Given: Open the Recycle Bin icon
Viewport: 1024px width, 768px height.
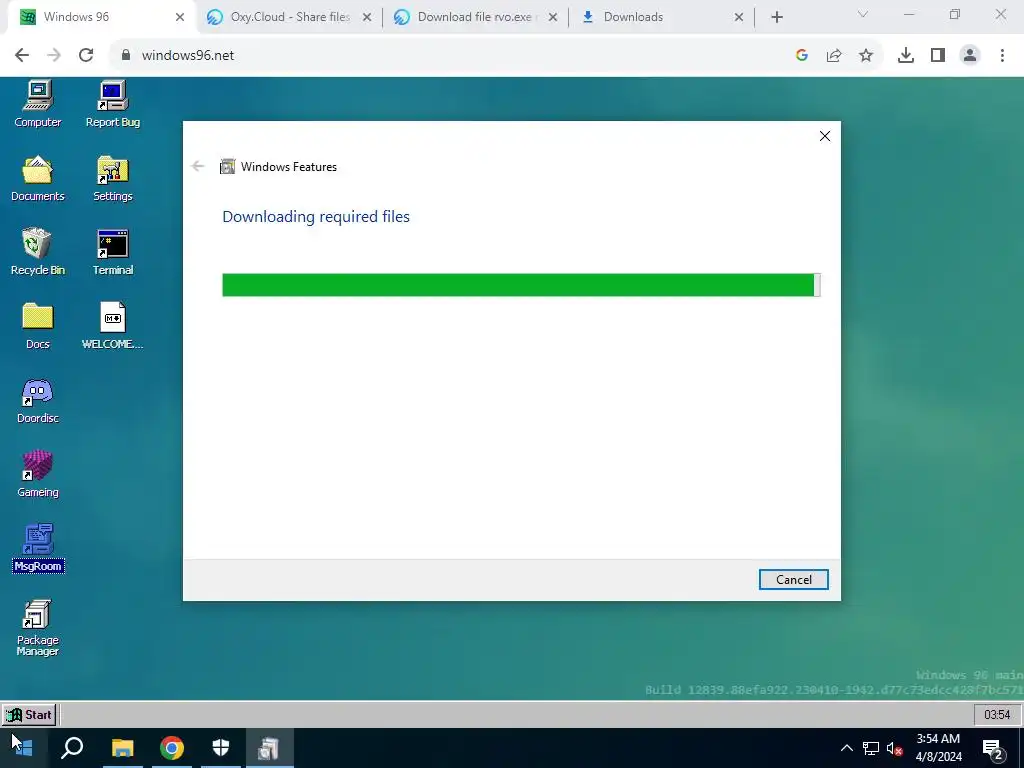Looking at the screenshot, I should pos(37,252).
